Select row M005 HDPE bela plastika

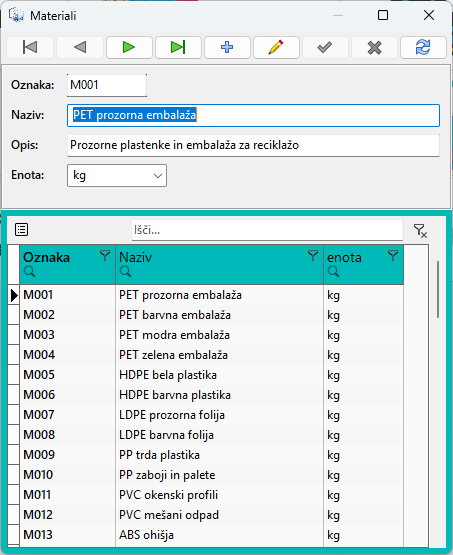click(212, 375)
